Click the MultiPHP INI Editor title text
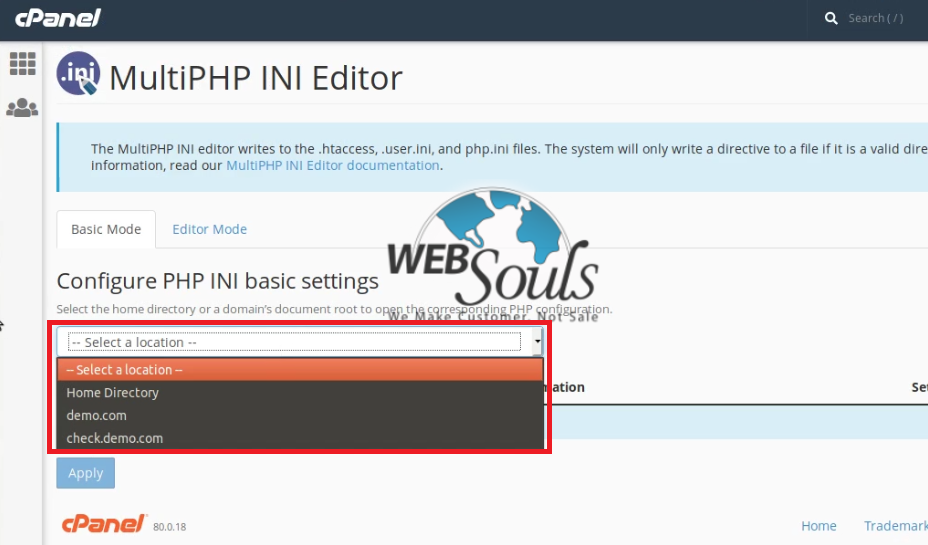Viewport: 928px width, 545px height. [256, 78]
